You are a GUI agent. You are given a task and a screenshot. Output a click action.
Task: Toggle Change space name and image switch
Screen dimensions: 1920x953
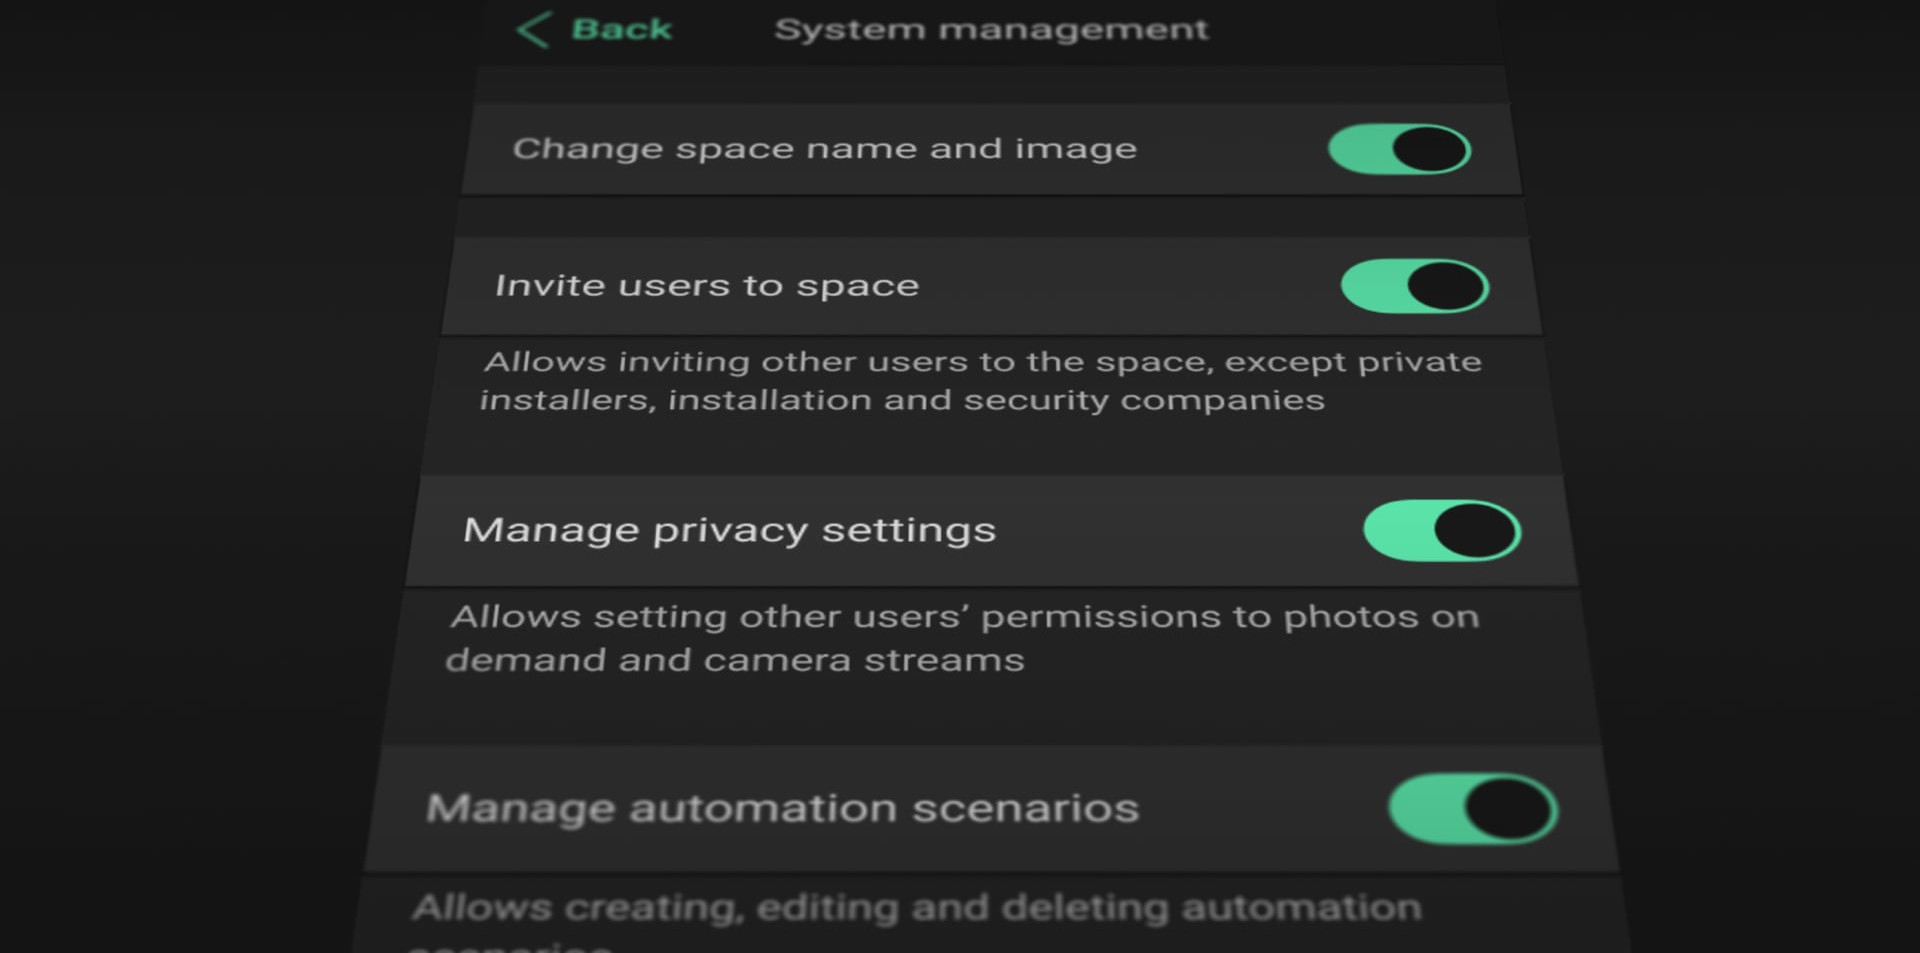tap(1399, 149)
